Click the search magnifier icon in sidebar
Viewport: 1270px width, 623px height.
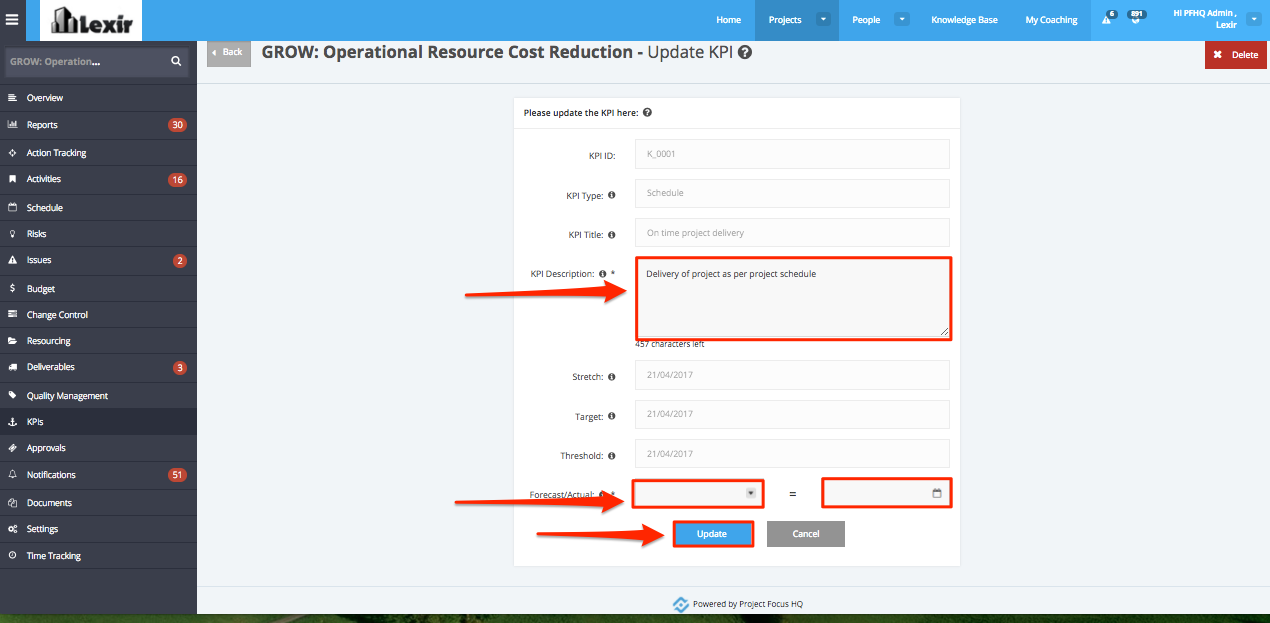tap(176, 61)
